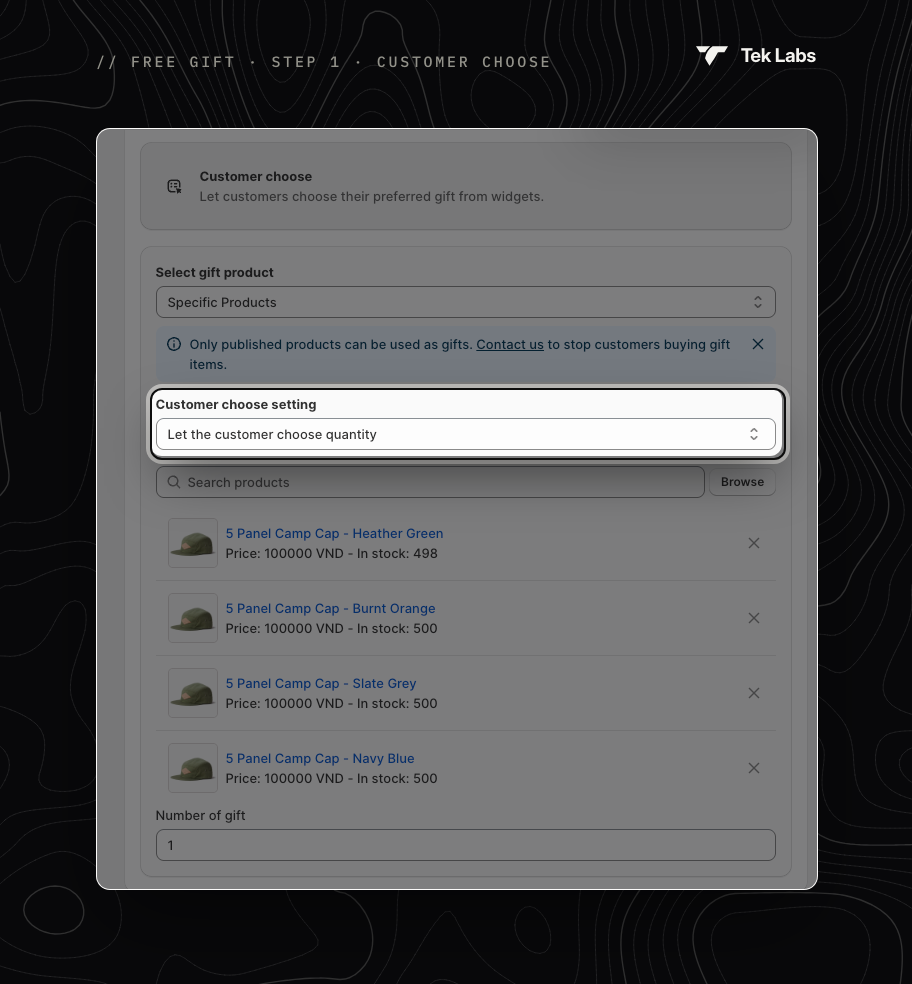Focus the Search products field
Viewport: 912px width, 984px height.
tap(430, 482)
